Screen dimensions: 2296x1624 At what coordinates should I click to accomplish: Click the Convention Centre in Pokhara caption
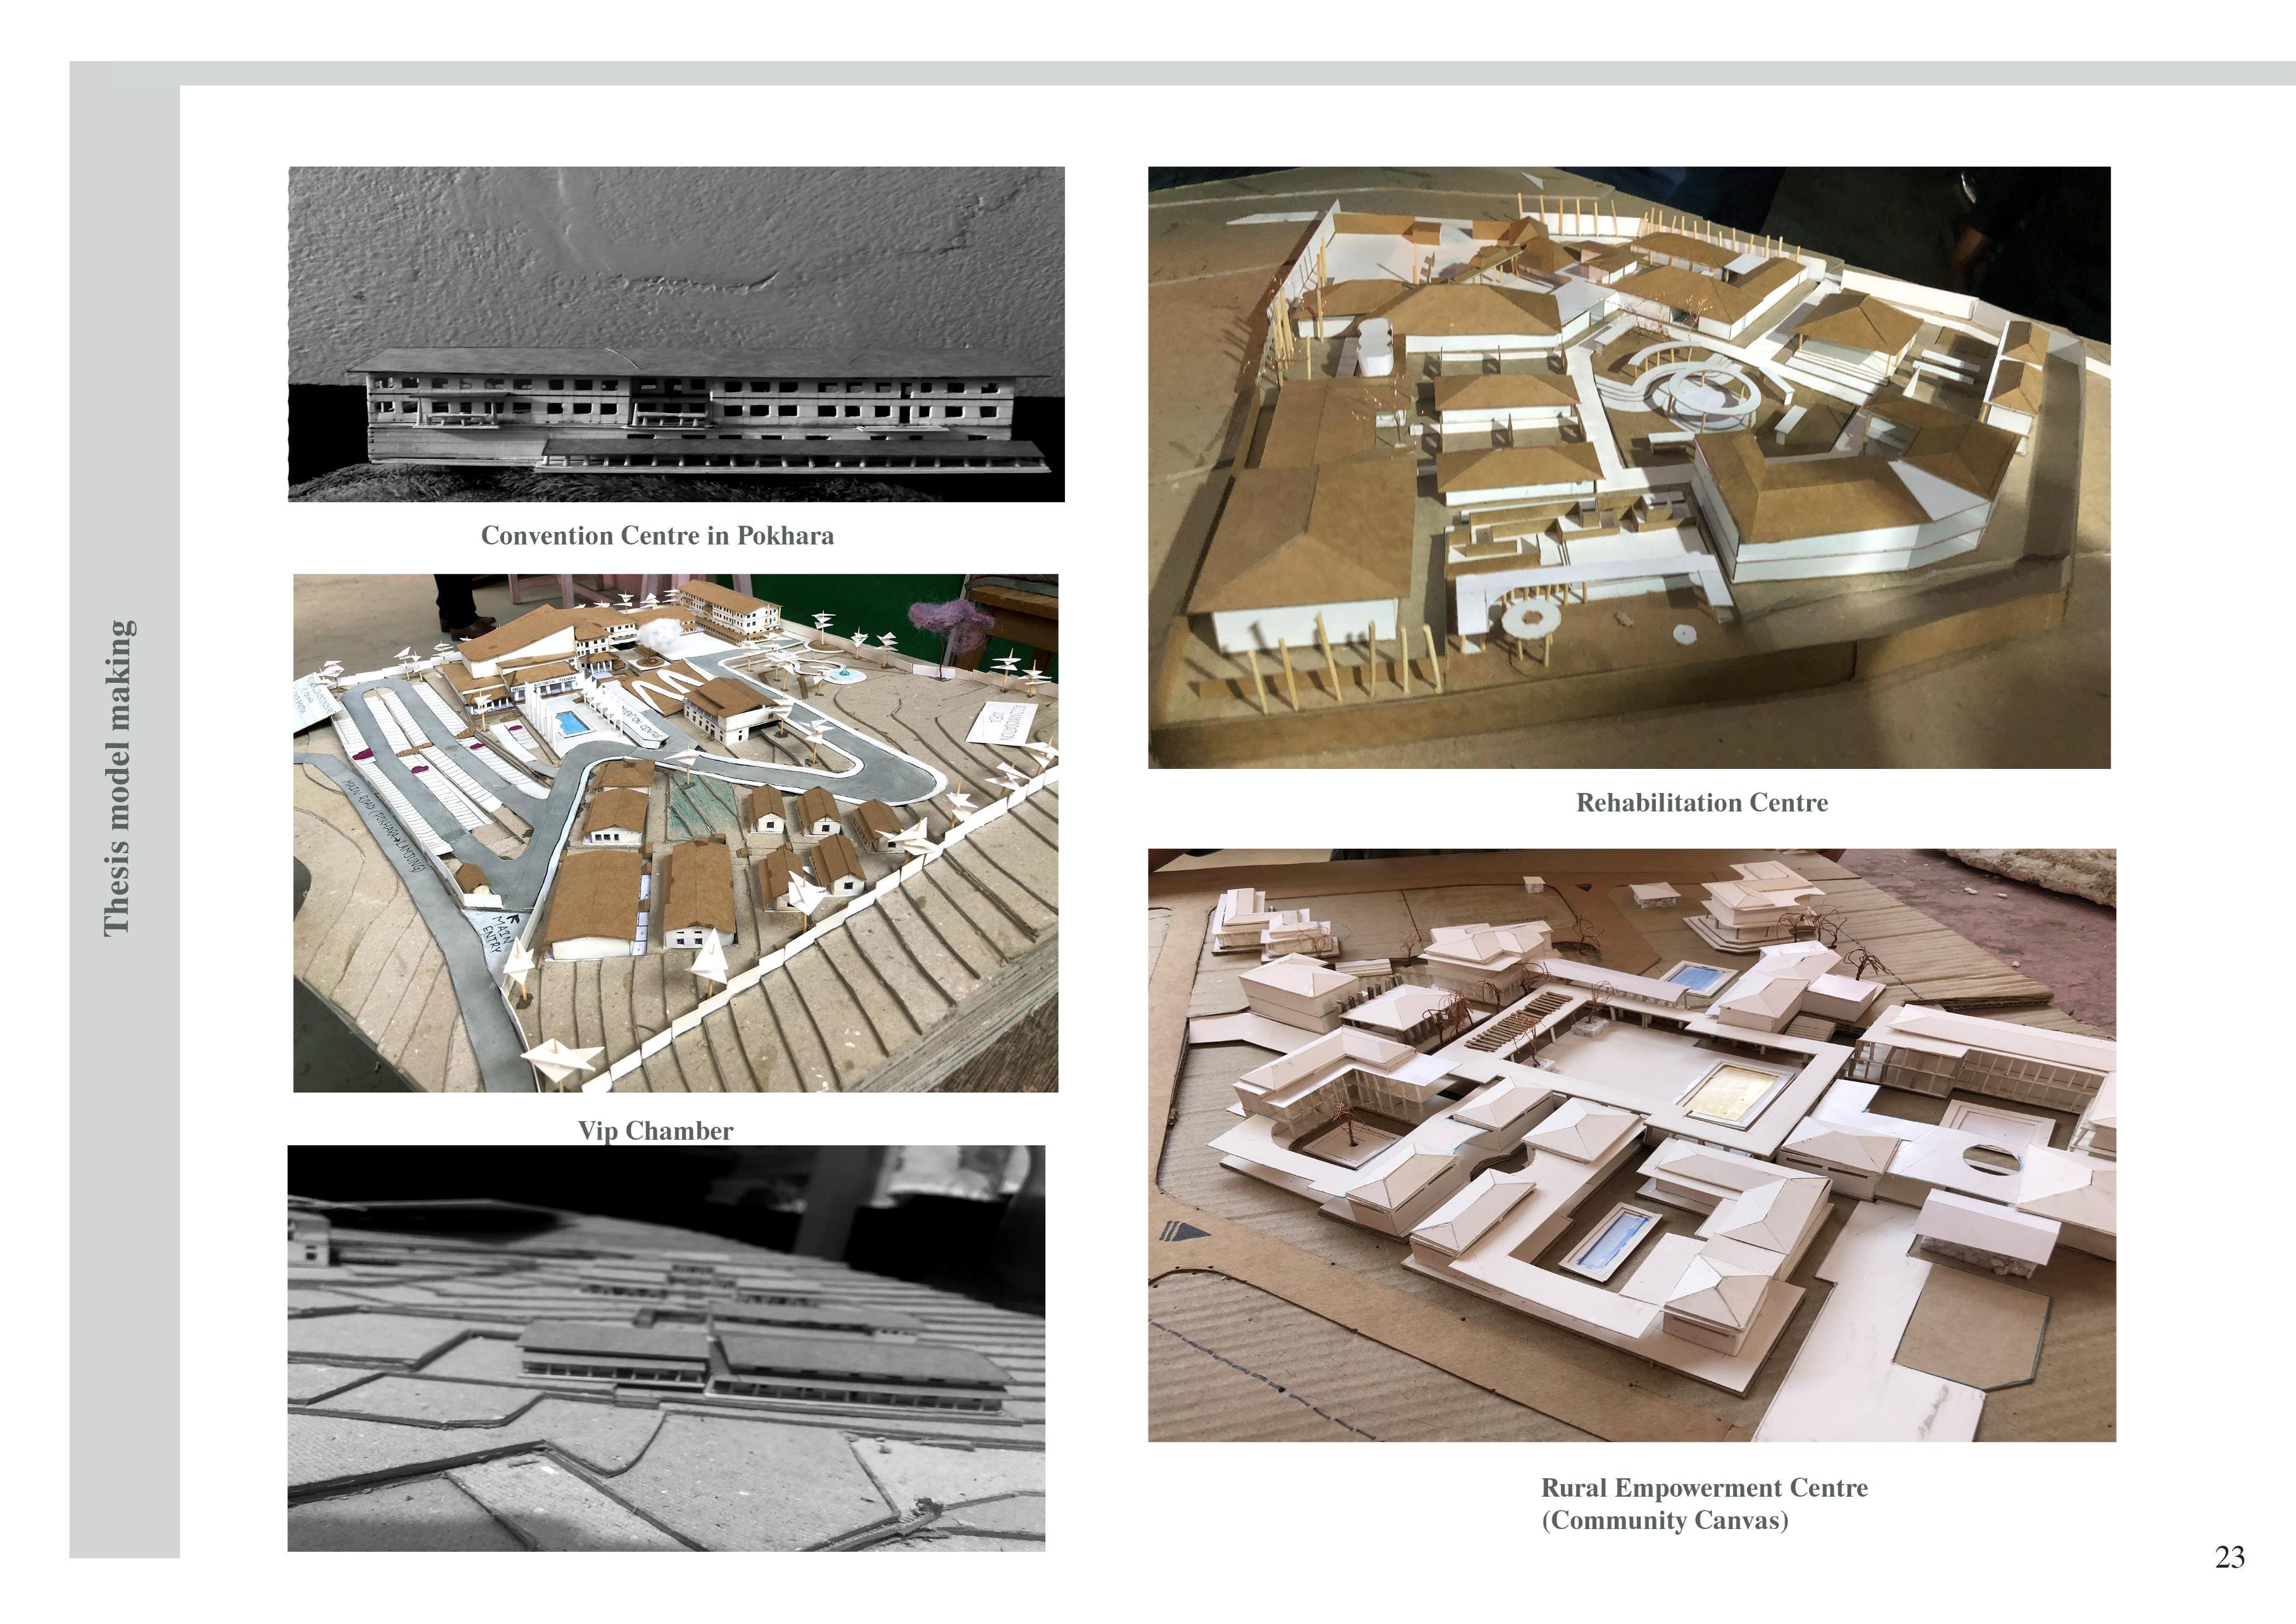pyautogui.click(x=657, y=536)
